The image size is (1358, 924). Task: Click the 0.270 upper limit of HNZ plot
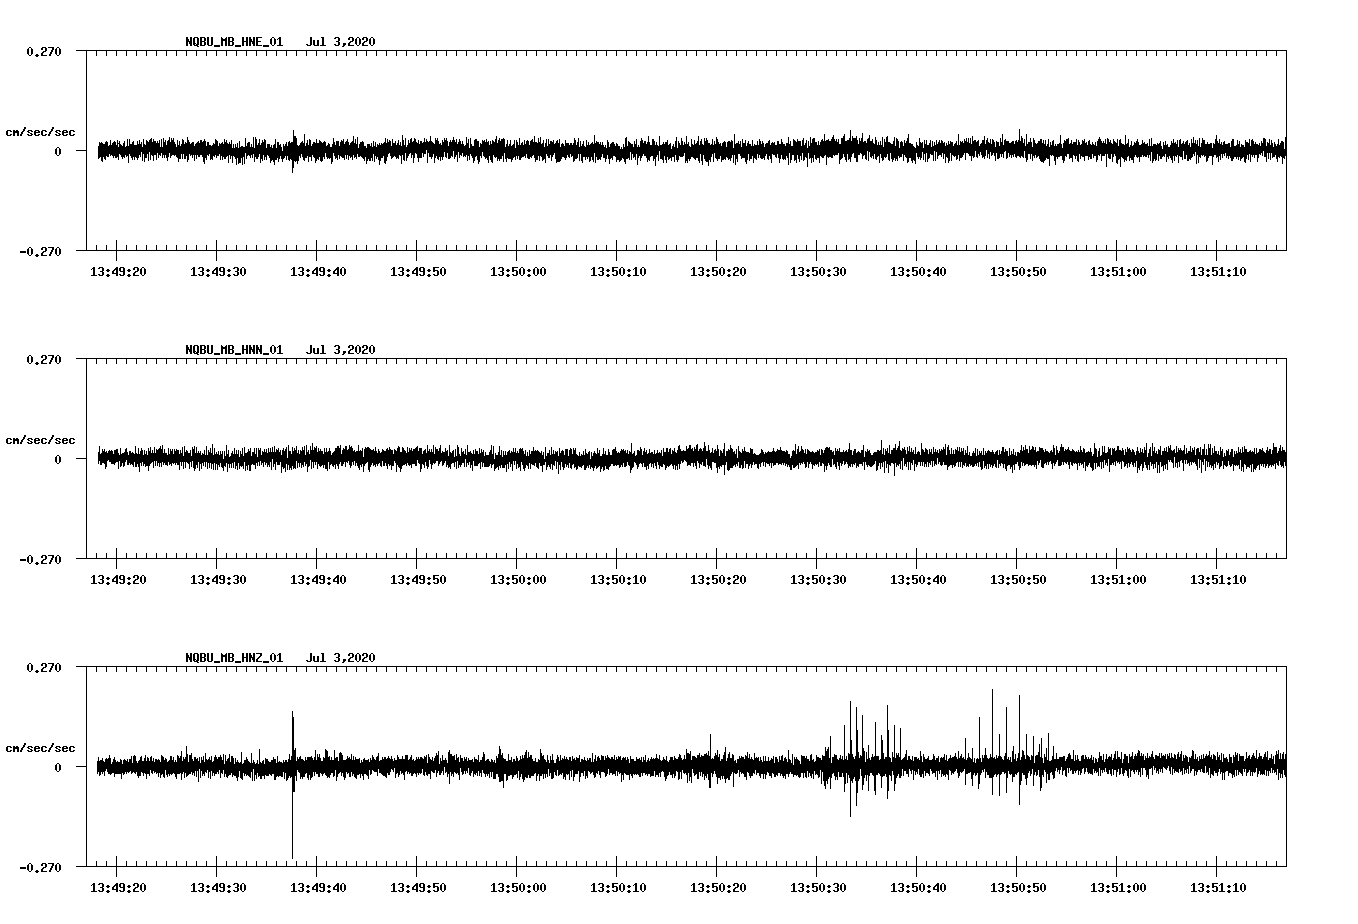pos(44,667)
